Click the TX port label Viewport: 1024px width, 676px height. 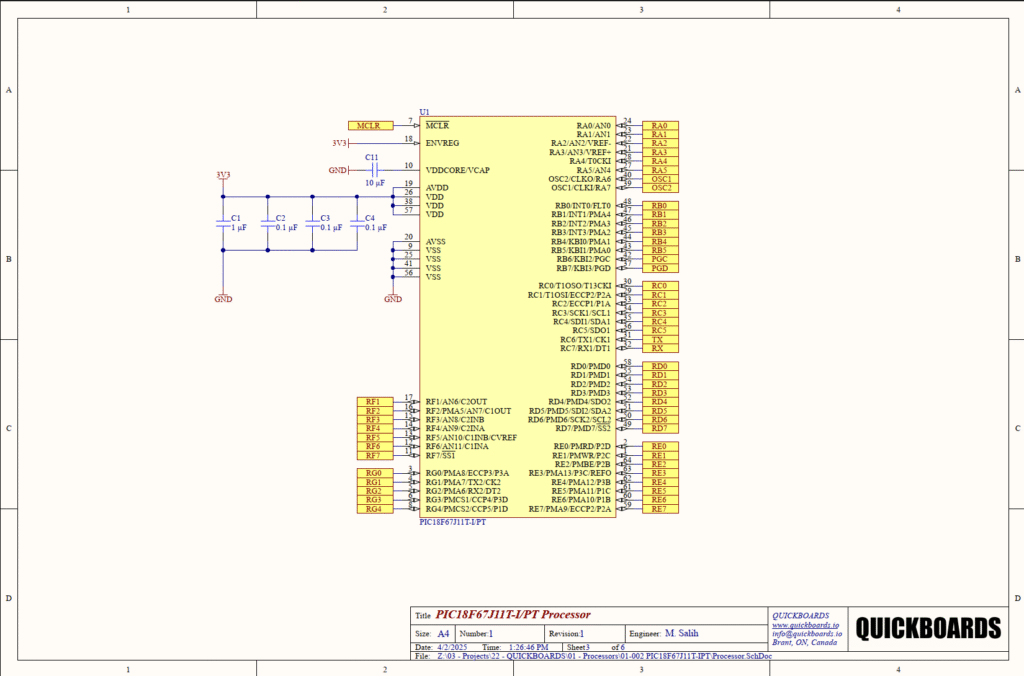[x=659, y=340]
